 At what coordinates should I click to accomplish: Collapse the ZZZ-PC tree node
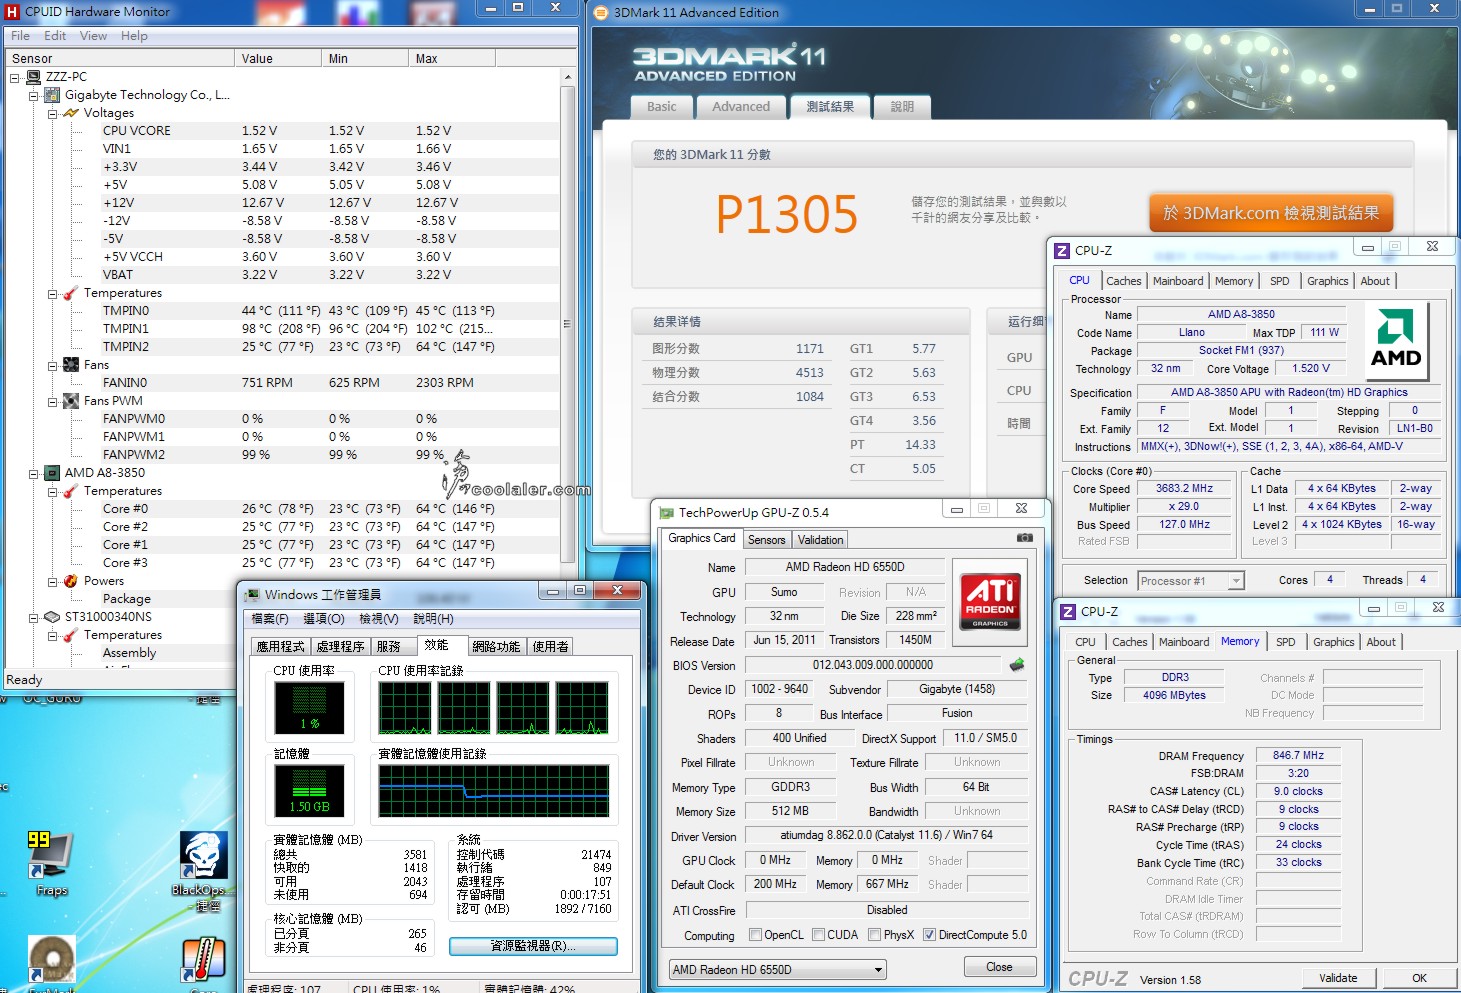[15, 77]
